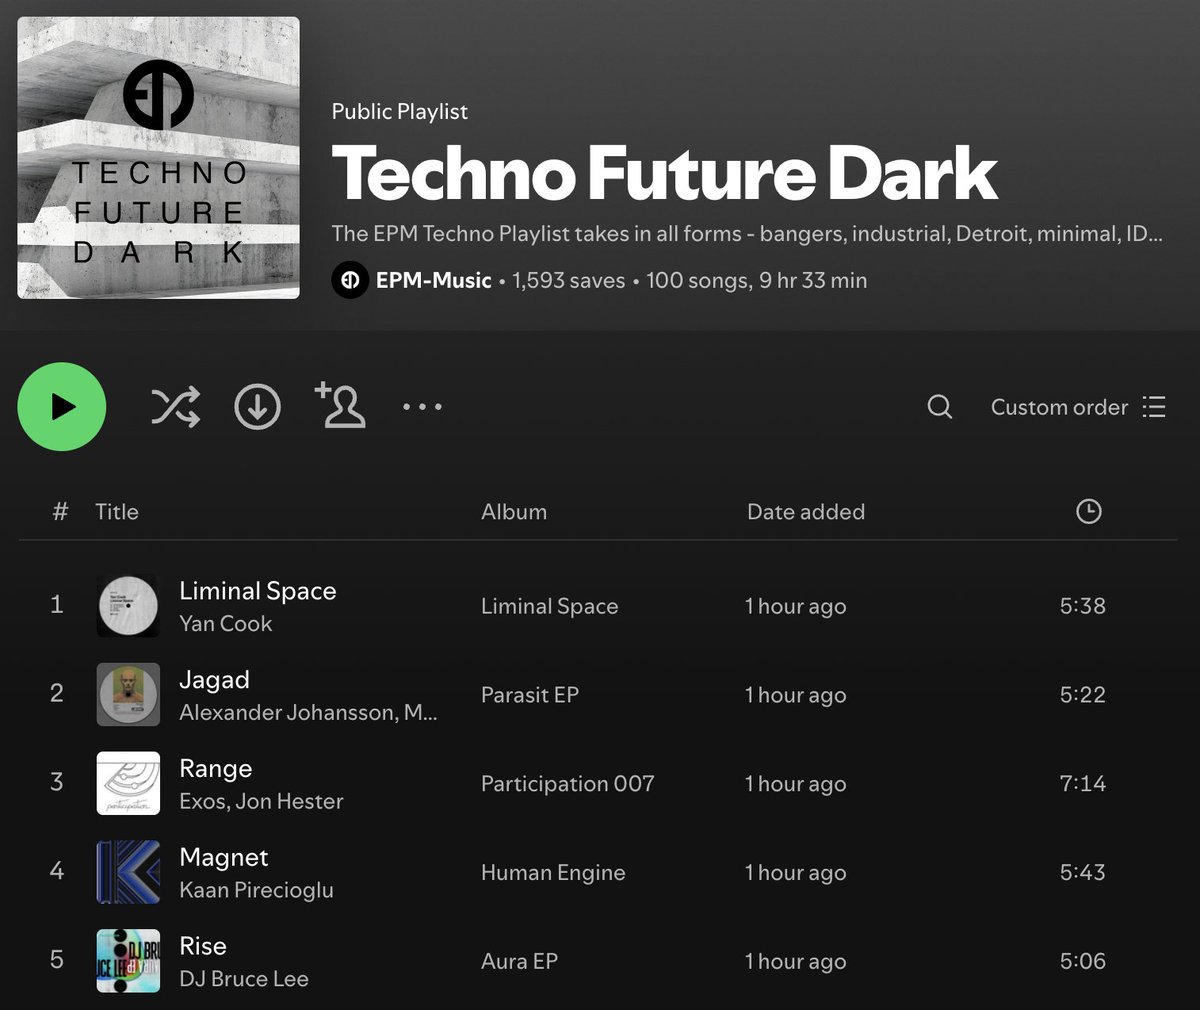The image size is (1200, 1010).
Task: Open artist Exos, Jon Hester
Action: [261, 801]
